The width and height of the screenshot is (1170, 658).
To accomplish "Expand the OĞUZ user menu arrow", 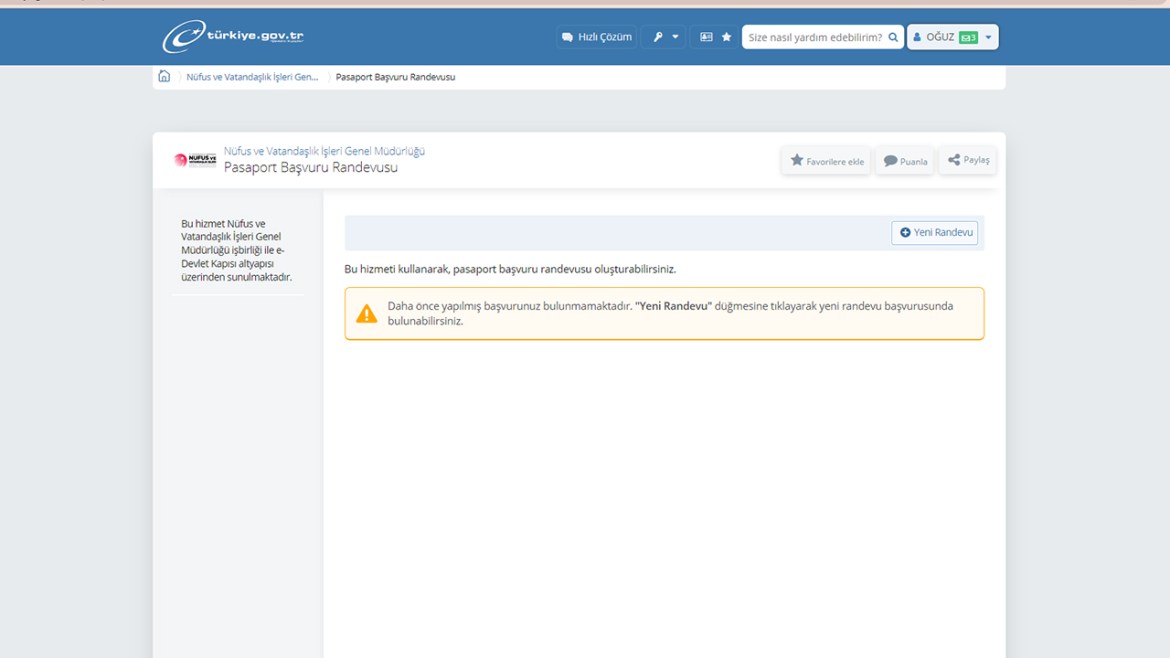I will [989, 37].
